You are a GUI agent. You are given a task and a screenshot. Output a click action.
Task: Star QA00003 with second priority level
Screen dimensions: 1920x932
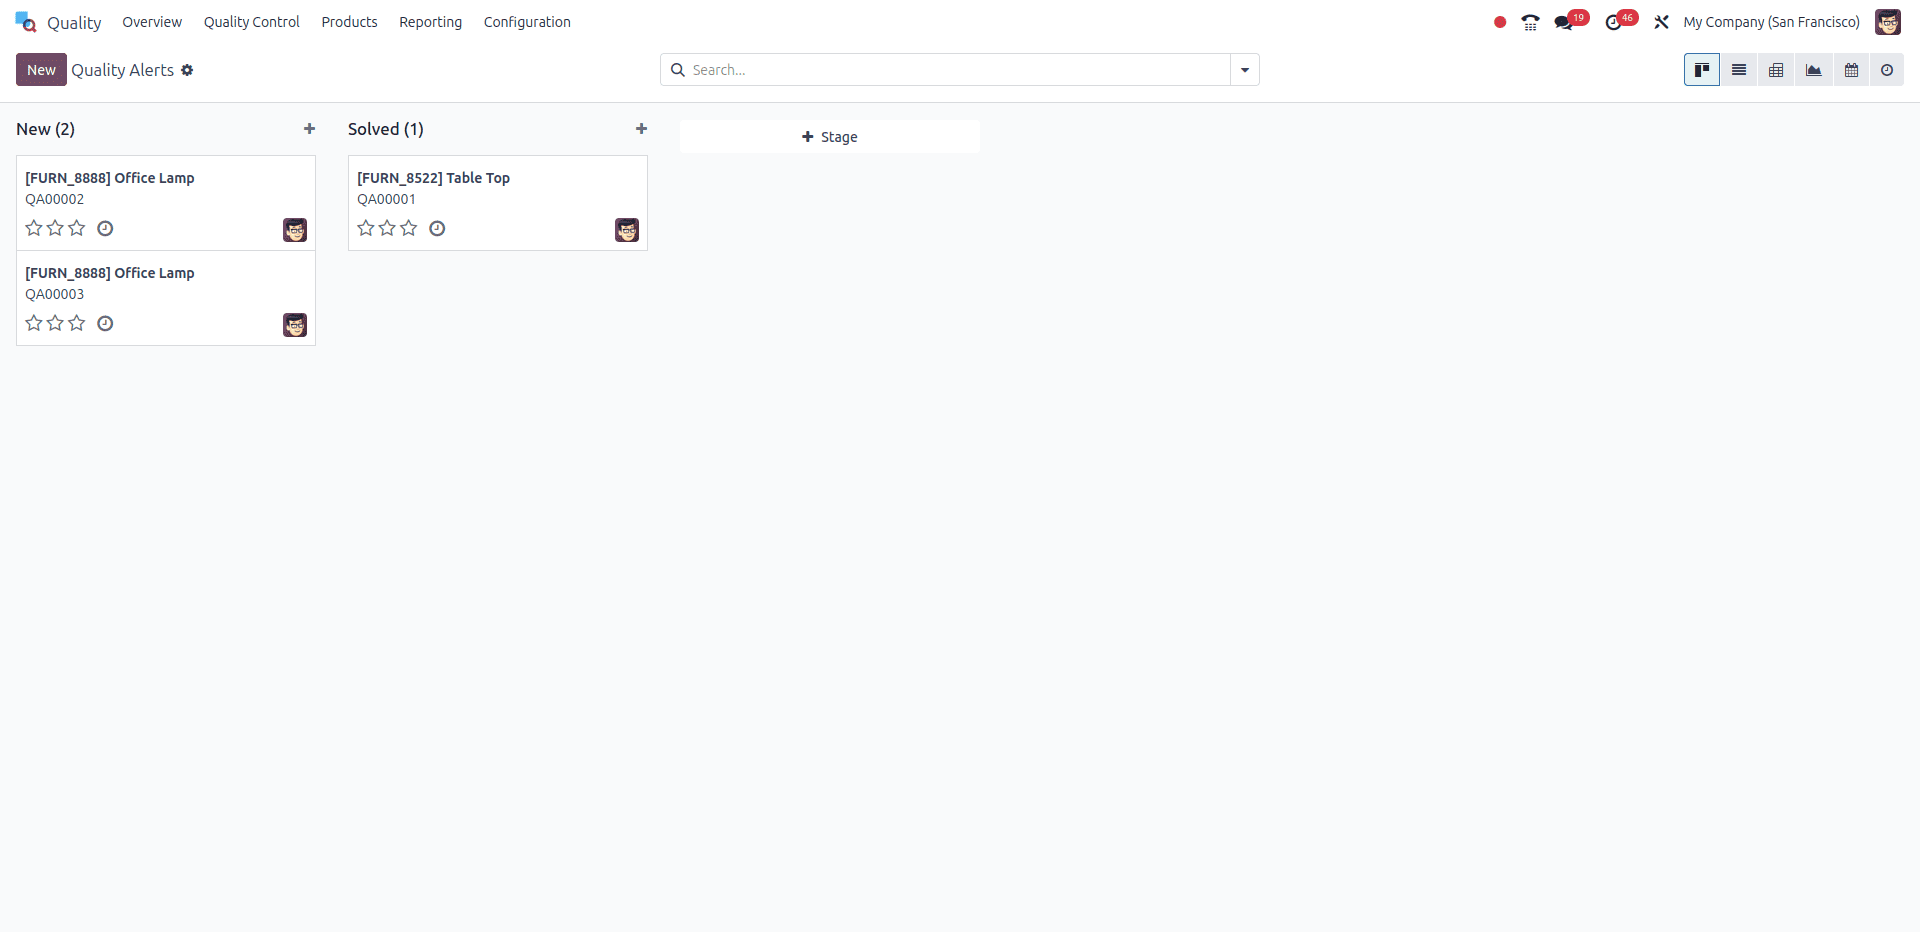[55, 323]
